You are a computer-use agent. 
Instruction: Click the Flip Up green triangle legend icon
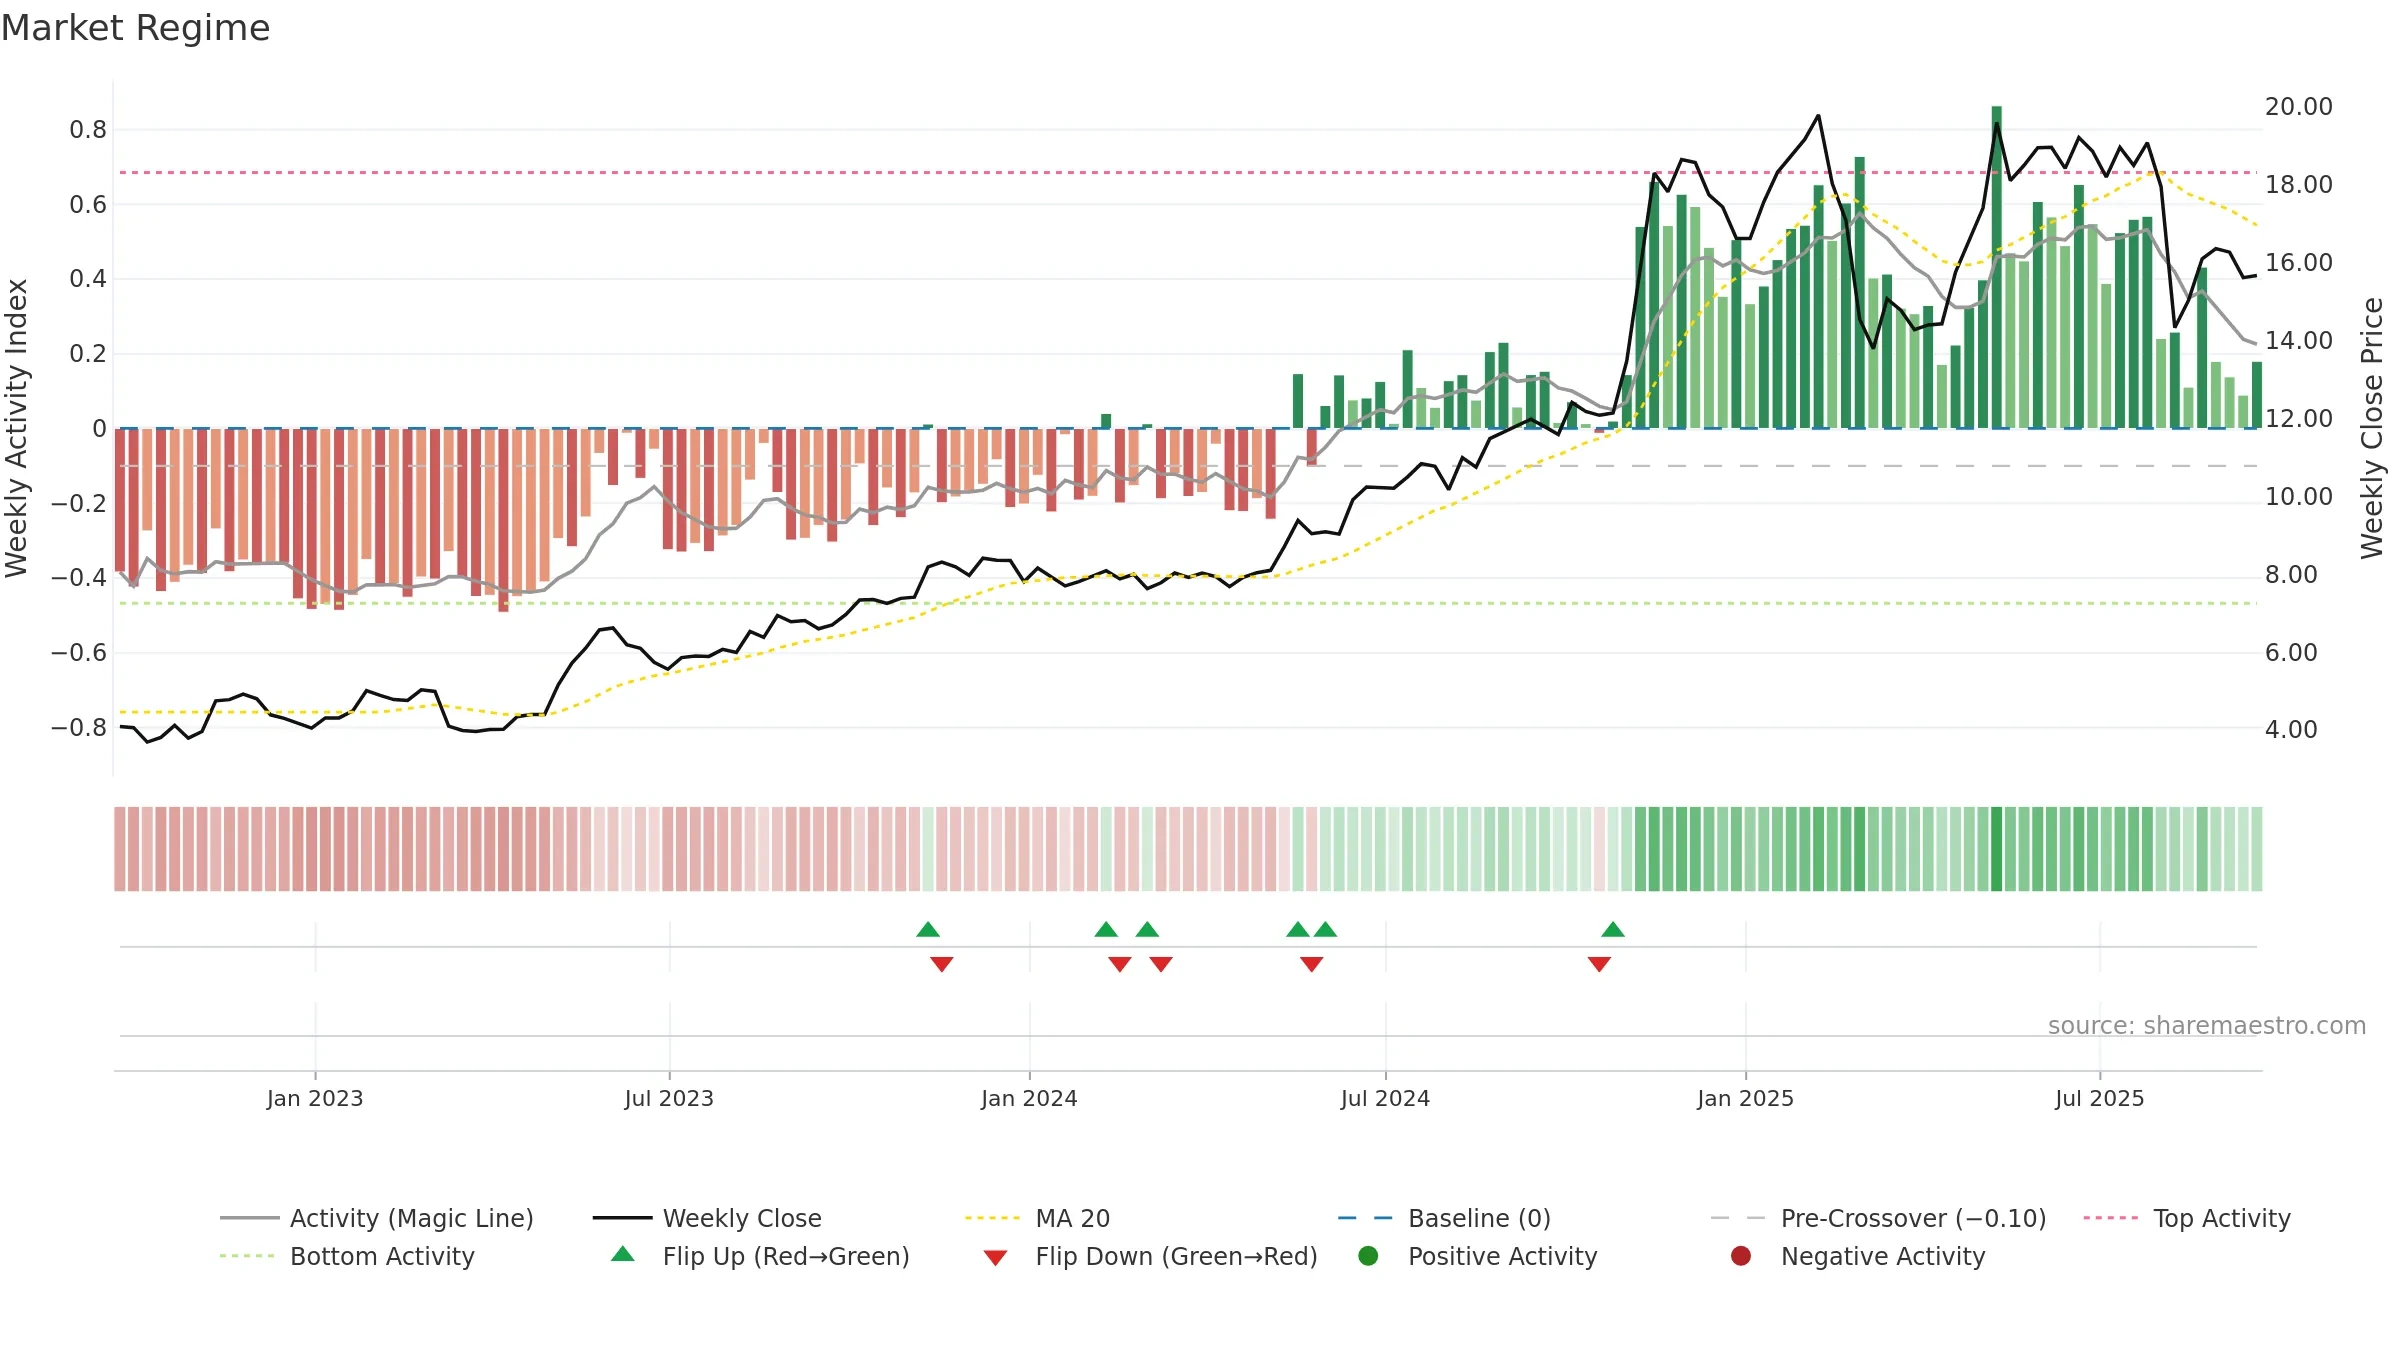623,1254
